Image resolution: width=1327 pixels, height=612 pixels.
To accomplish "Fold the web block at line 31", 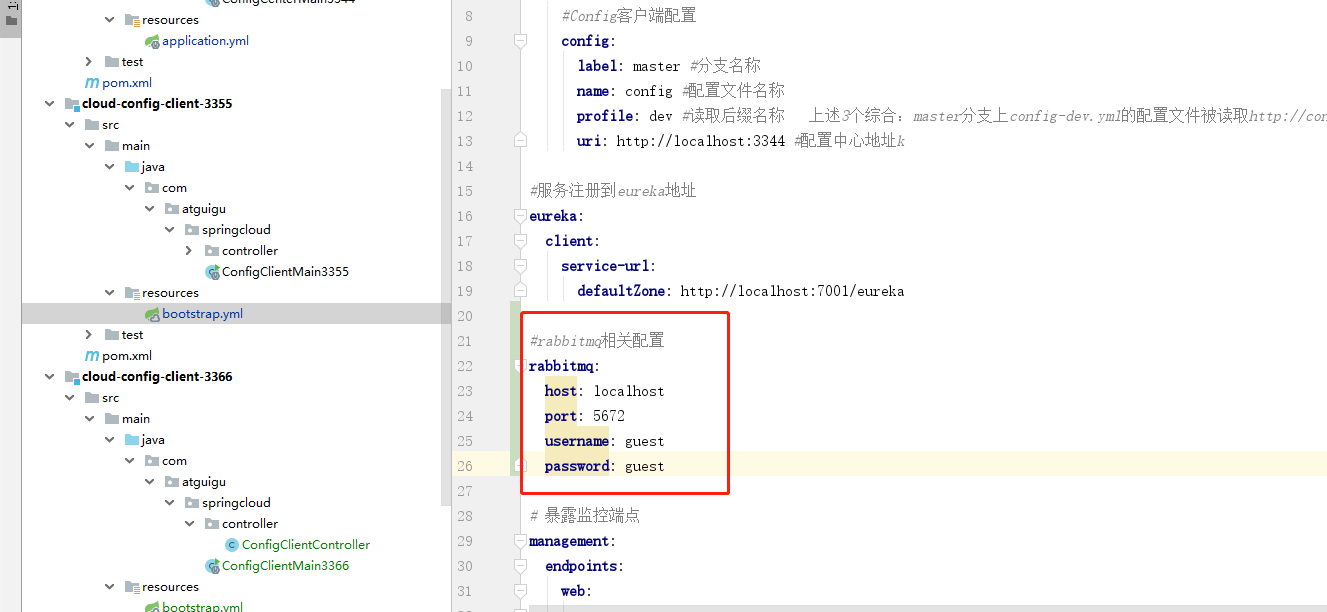I will click(x=519, y=591).
